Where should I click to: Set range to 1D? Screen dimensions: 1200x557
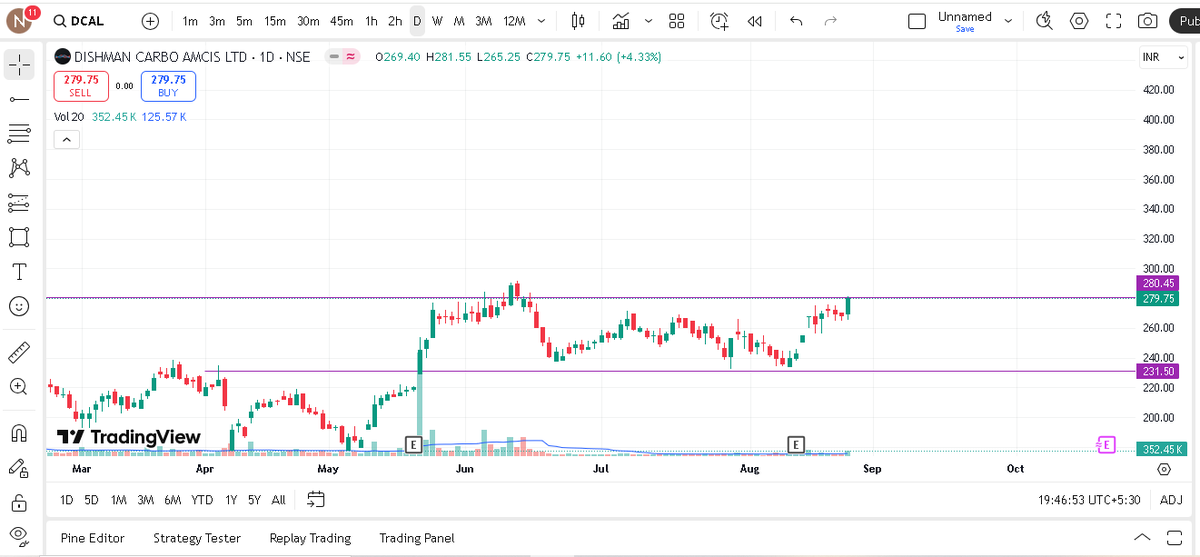tap(67, 500)
